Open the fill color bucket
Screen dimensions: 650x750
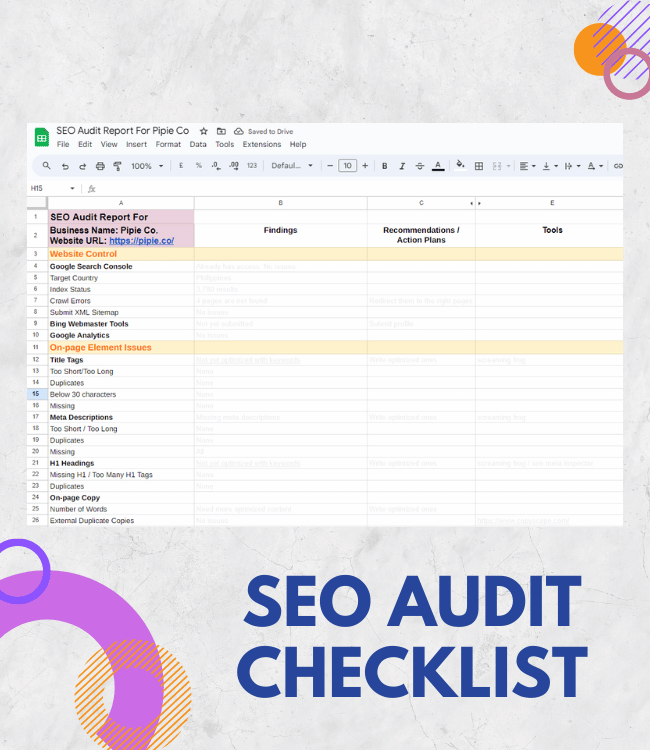click(460, 165)
